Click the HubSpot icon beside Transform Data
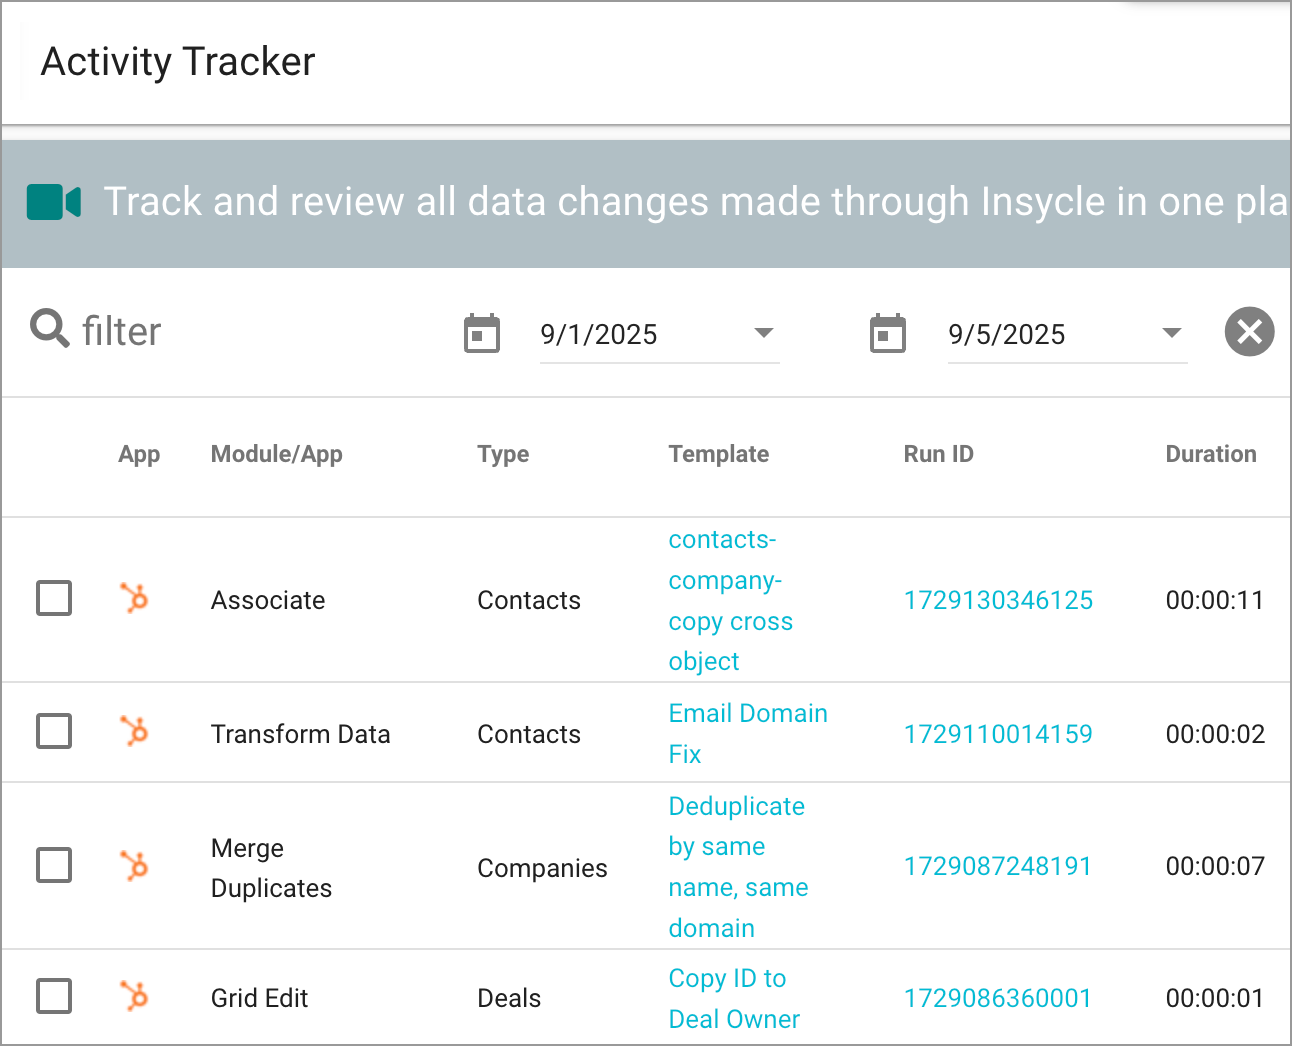Screen dimensions: 1292x1046 click(134, 732)
